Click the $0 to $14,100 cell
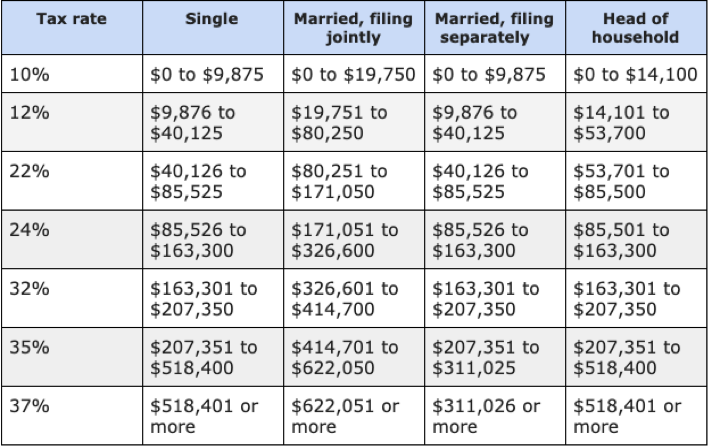 pos(636,74)
